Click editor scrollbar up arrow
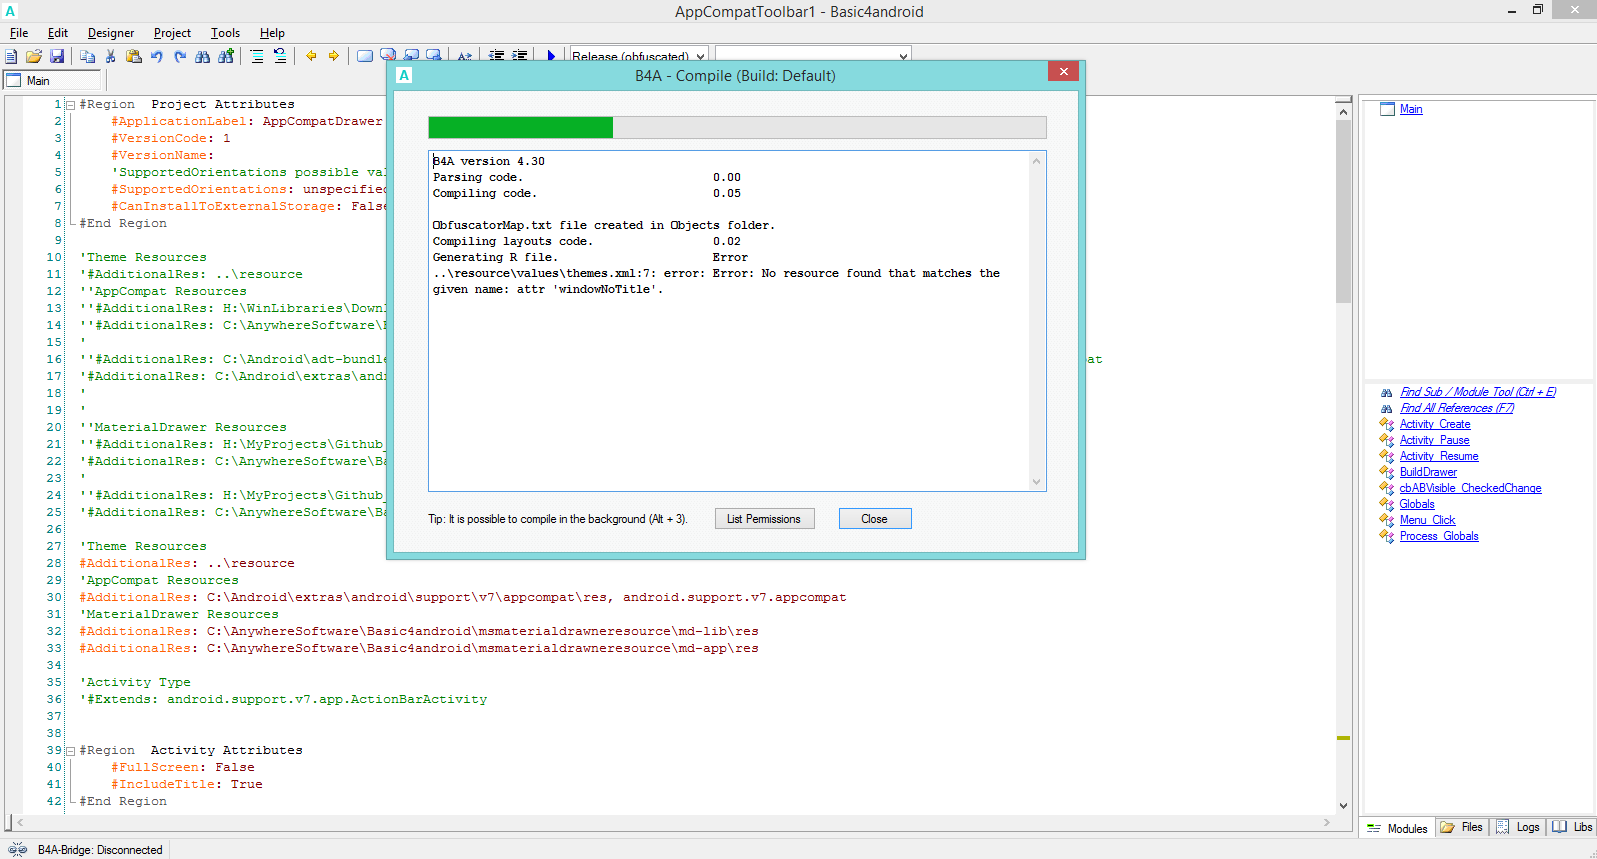 click(x=1343, y=111)
